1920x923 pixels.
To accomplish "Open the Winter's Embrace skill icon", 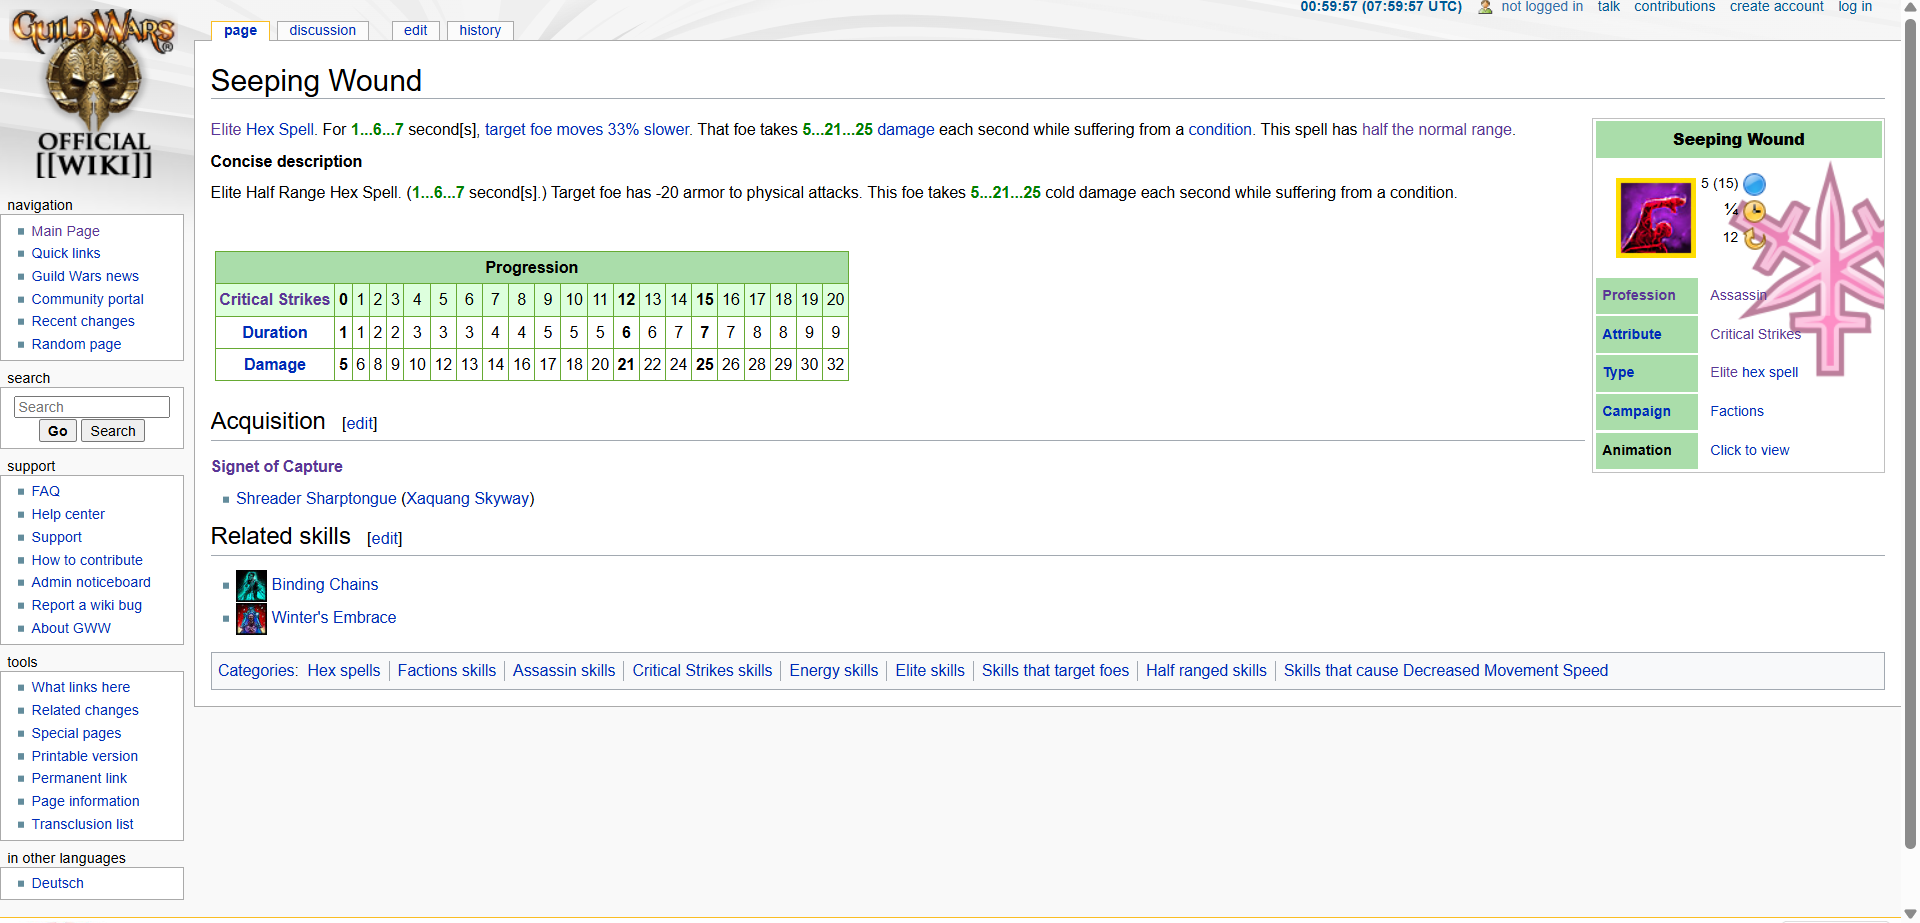I will (x=251, y=618).
